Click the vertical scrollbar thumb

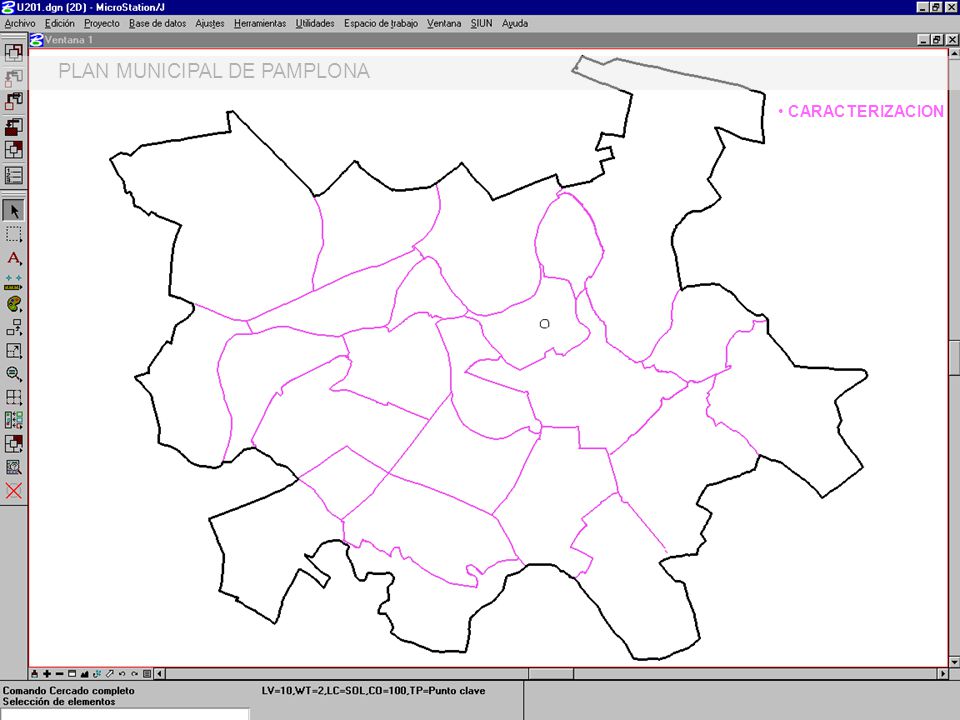pyautogui.click(x=954, y=358)
